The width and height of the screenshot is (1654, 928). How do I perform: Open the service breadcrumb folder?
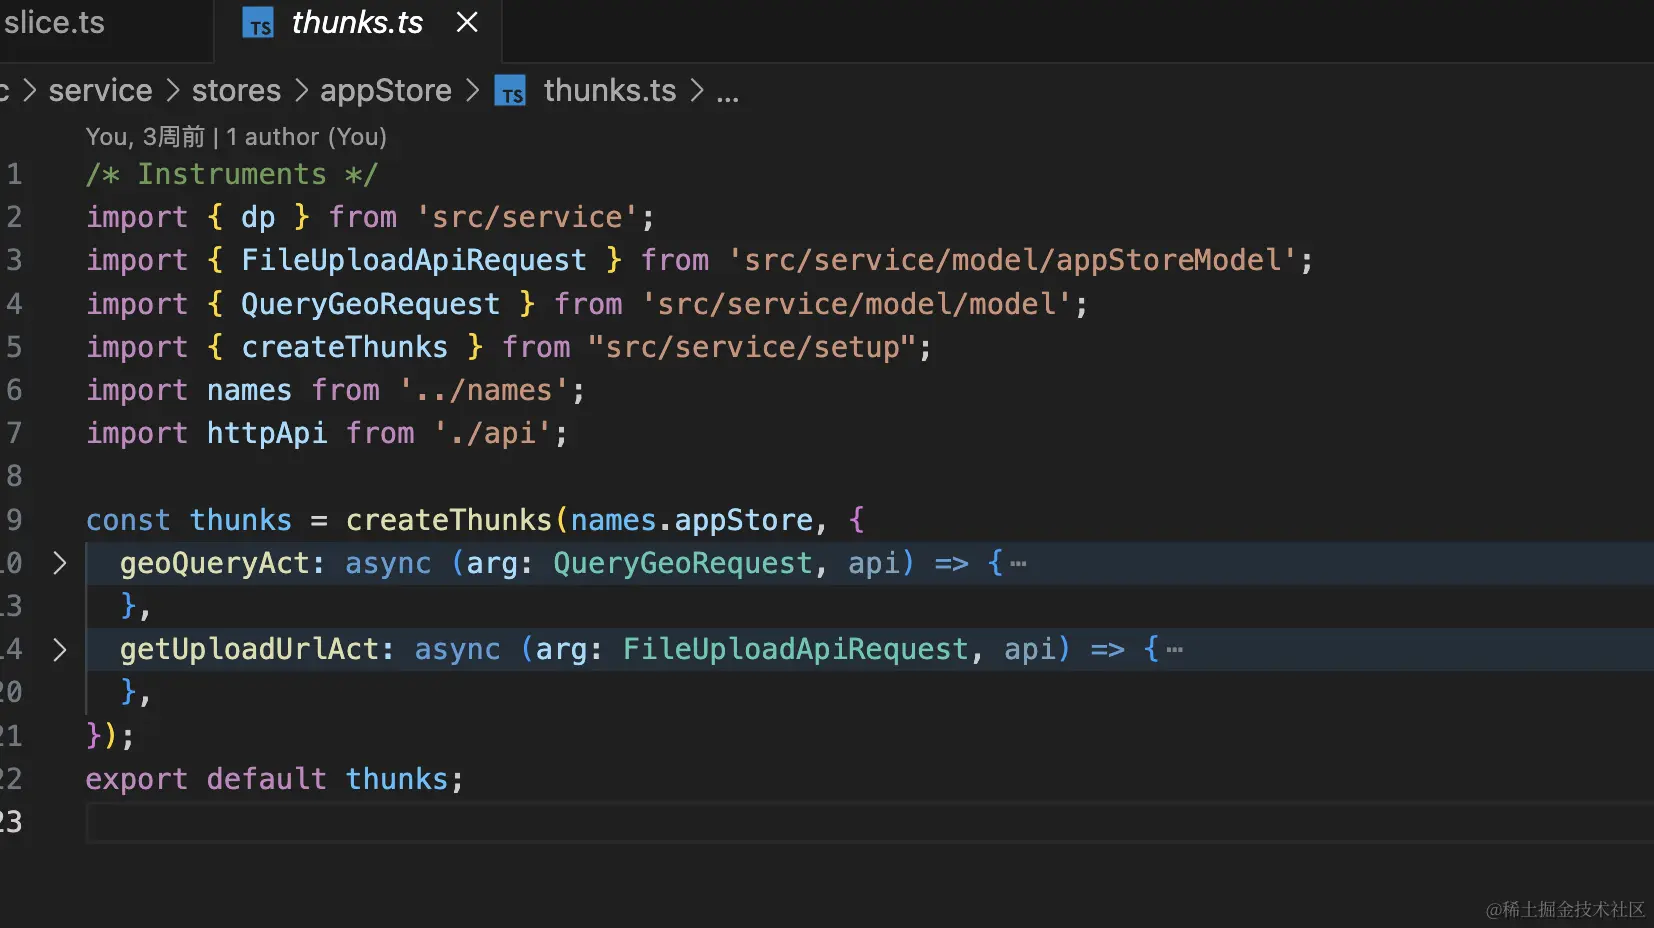point(100,91)
